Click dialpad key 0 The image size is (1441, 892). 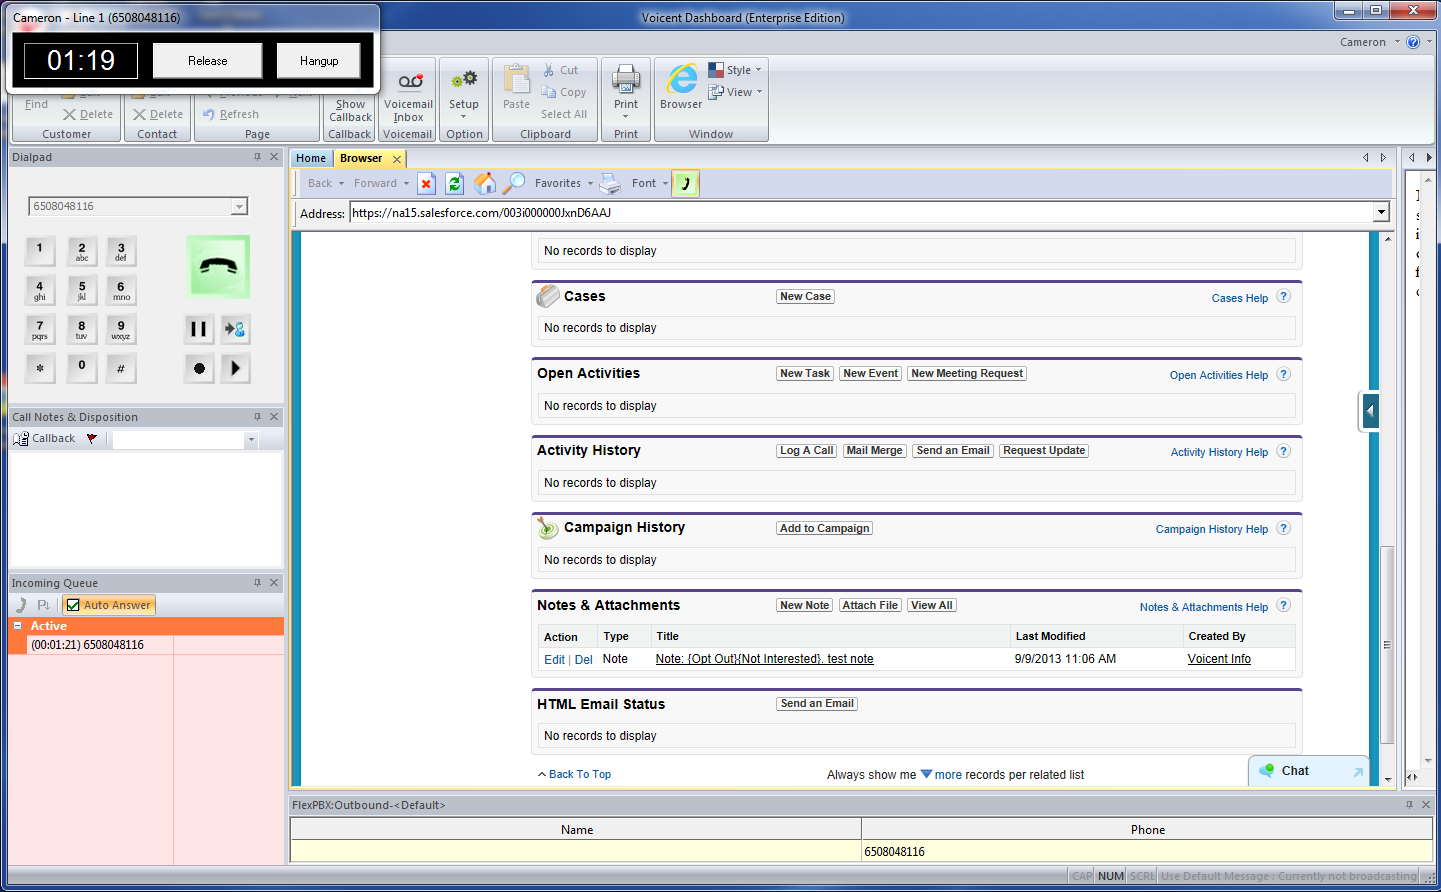pyautogui.click(x=81, y=368)
